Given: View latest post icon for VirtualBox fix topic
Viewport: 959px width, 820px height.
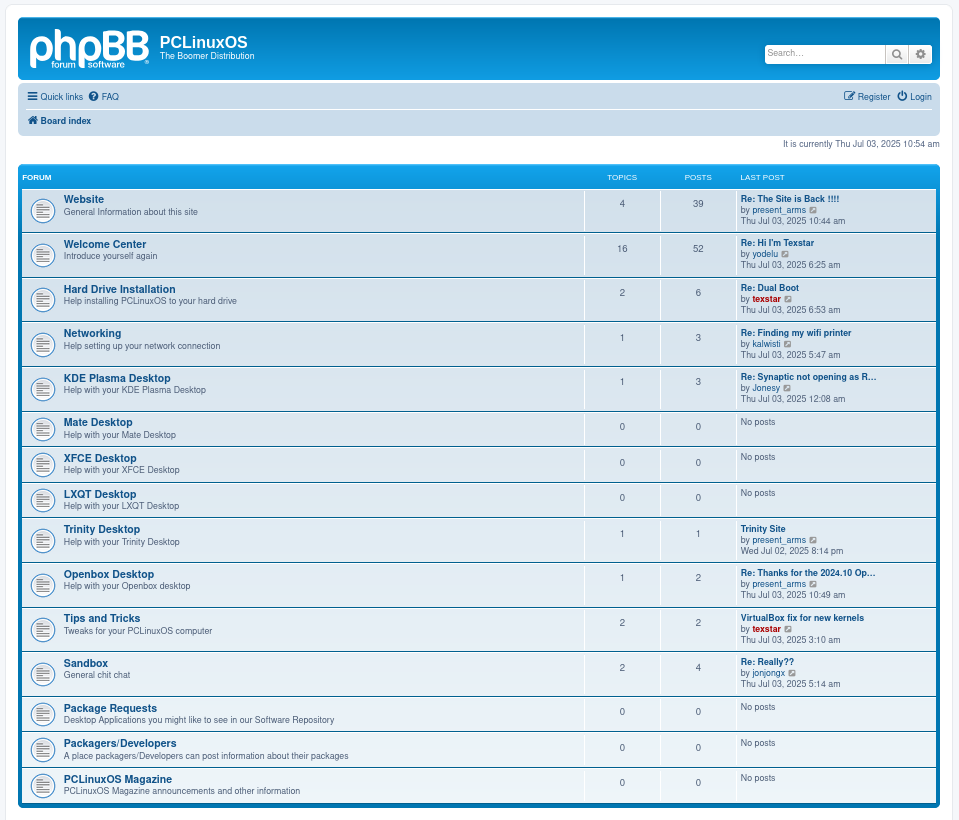Looking at the screenshot, I should pos(788,629).
